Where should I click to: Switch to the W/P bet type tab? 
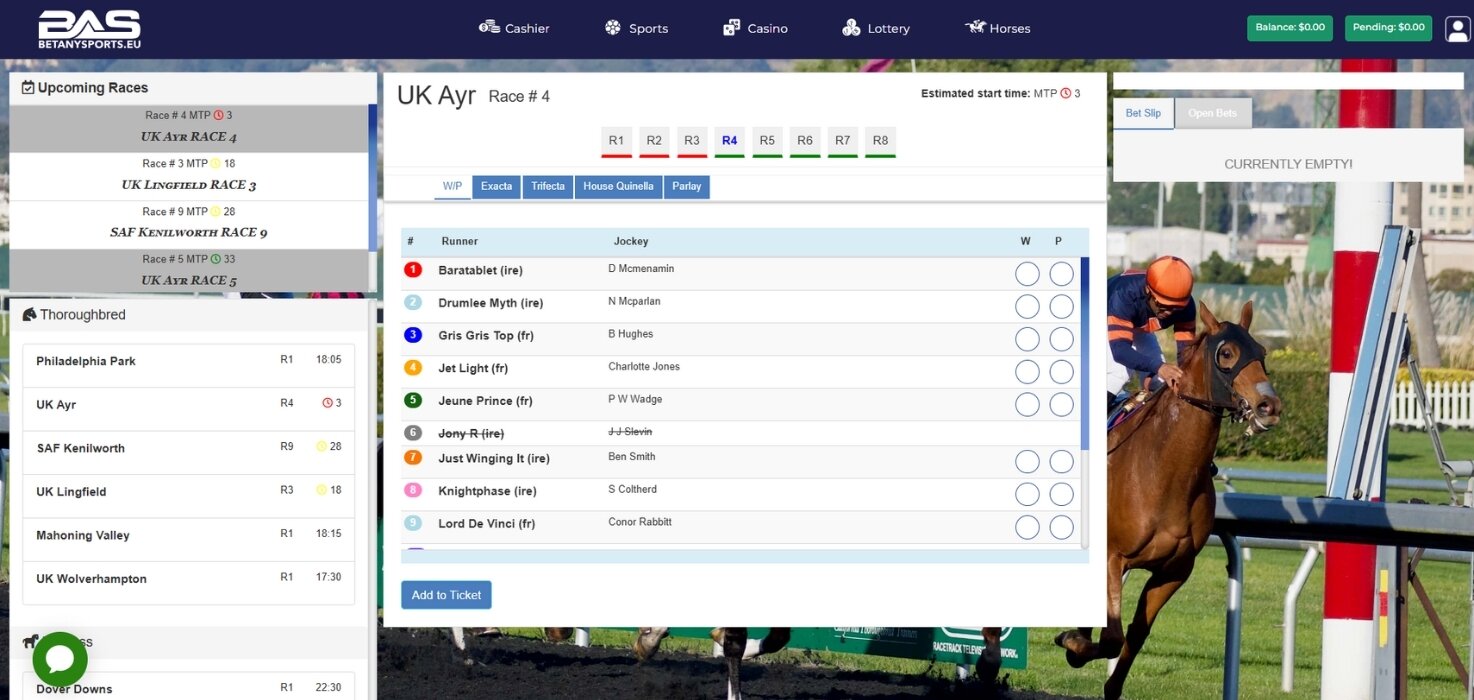[x=453, y=187]
